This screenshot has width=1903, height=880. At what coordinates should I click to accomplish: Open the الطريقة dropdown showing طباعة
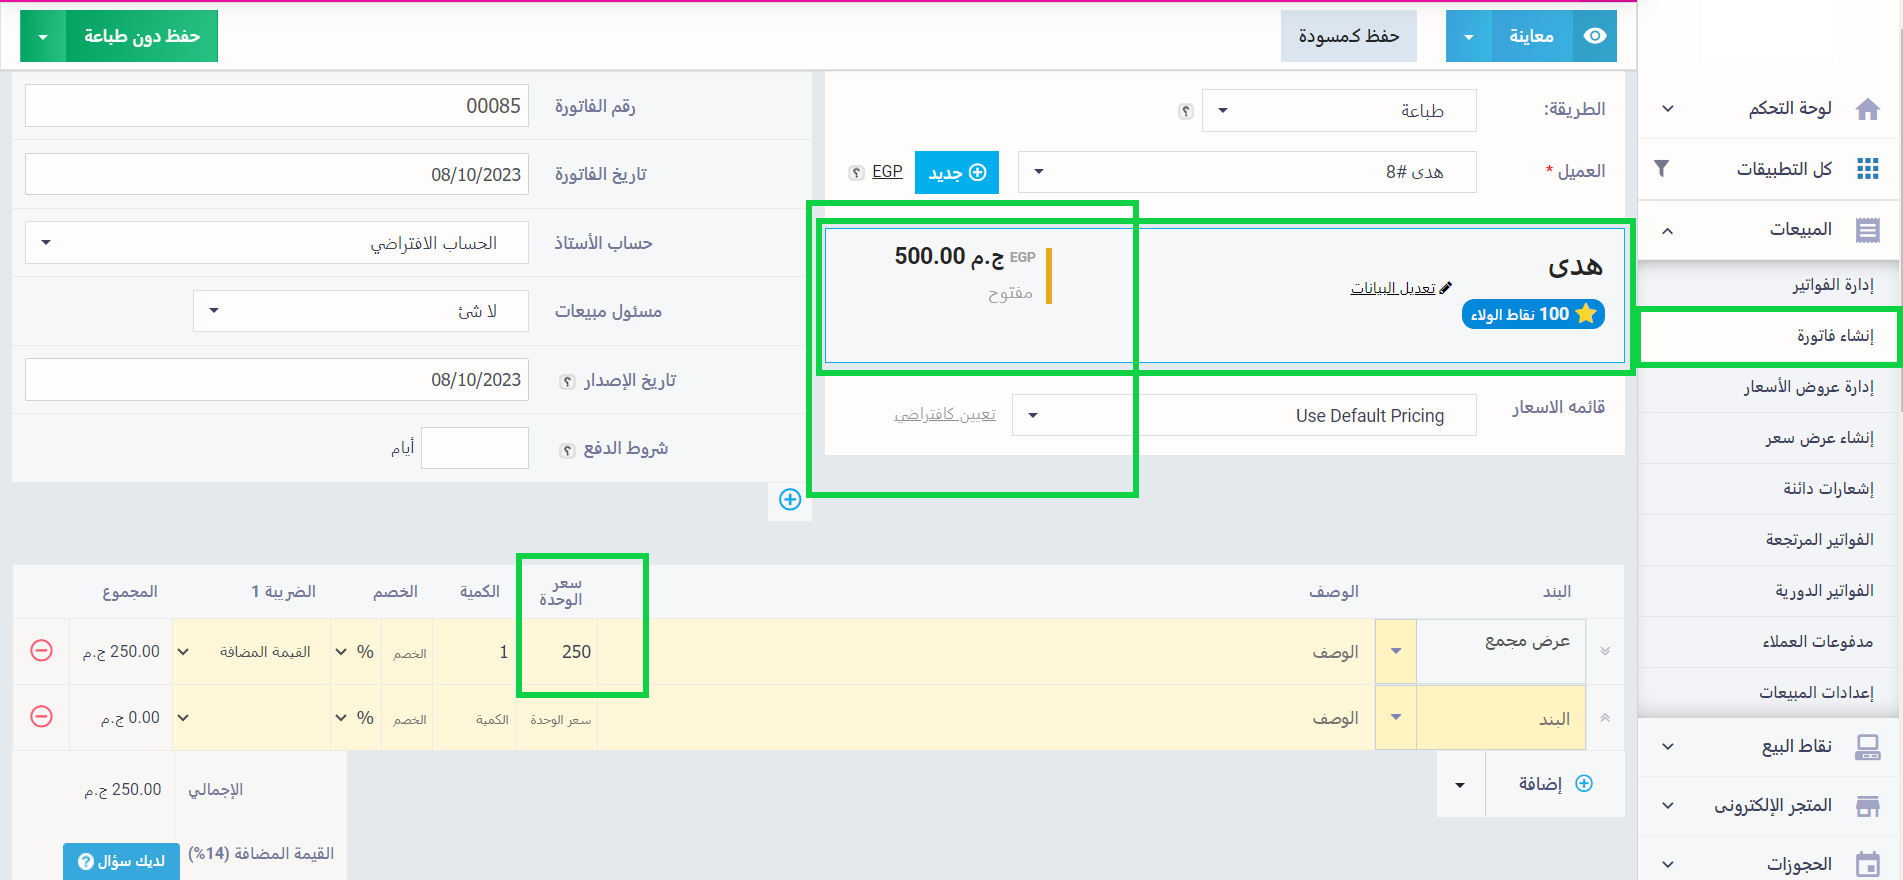(1339, 110)
